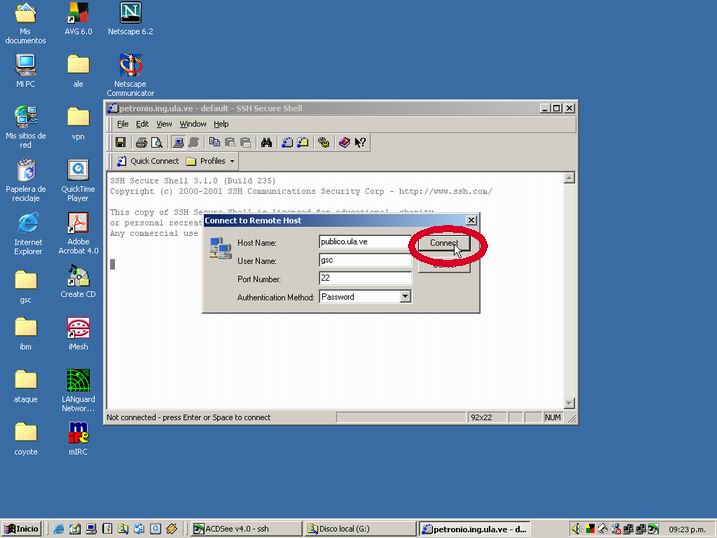Select the mIRC desktop icon

coord(78,439)
